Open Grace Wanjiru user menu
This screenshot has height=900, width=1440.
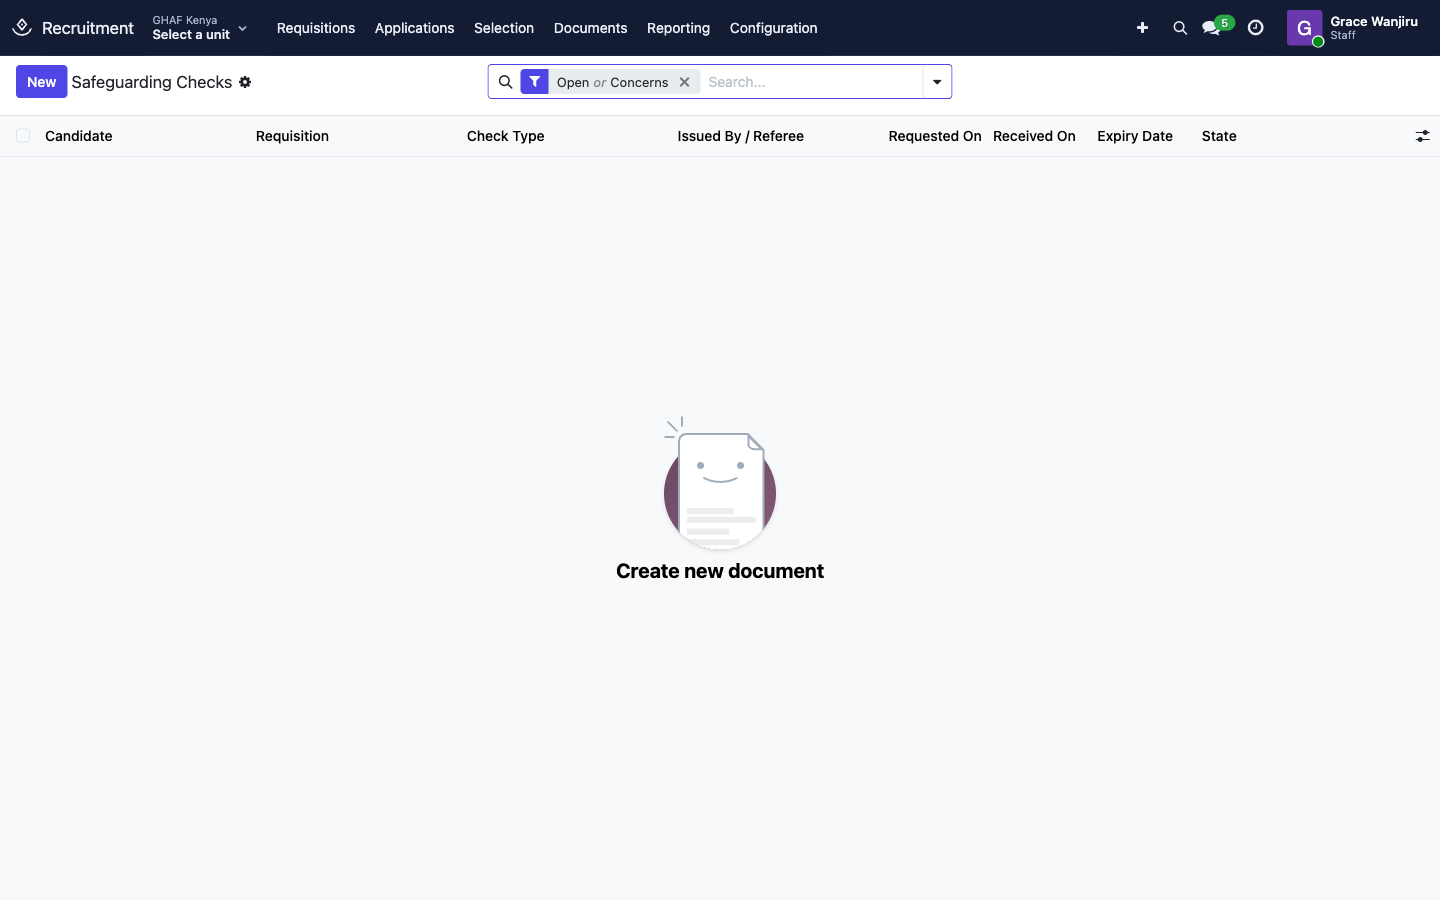coord(1352,28)
